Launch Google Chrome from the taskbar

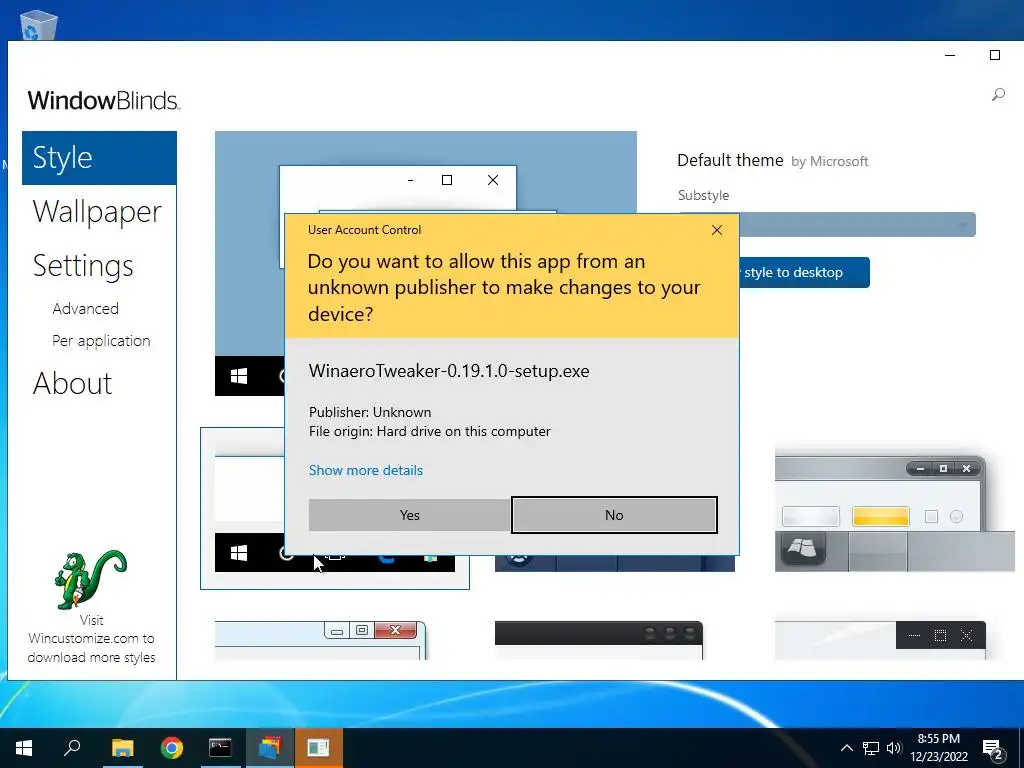[x=172, y=748]
